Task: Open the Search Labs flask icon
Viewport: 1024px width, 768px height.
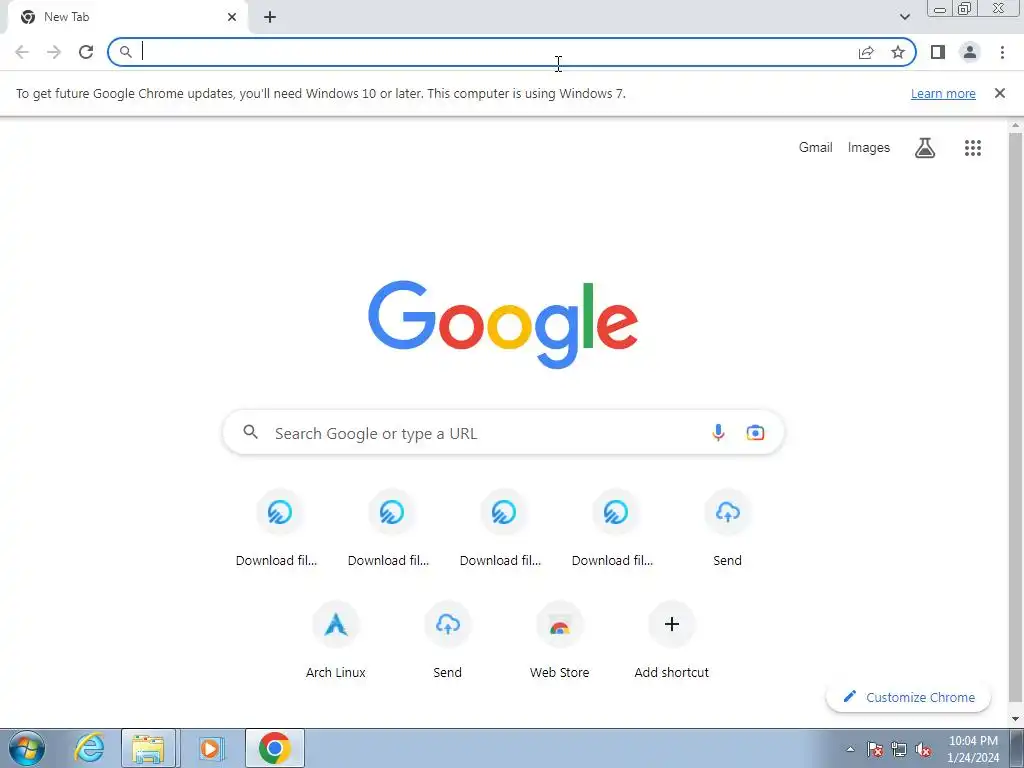Action: click(925, 148)
